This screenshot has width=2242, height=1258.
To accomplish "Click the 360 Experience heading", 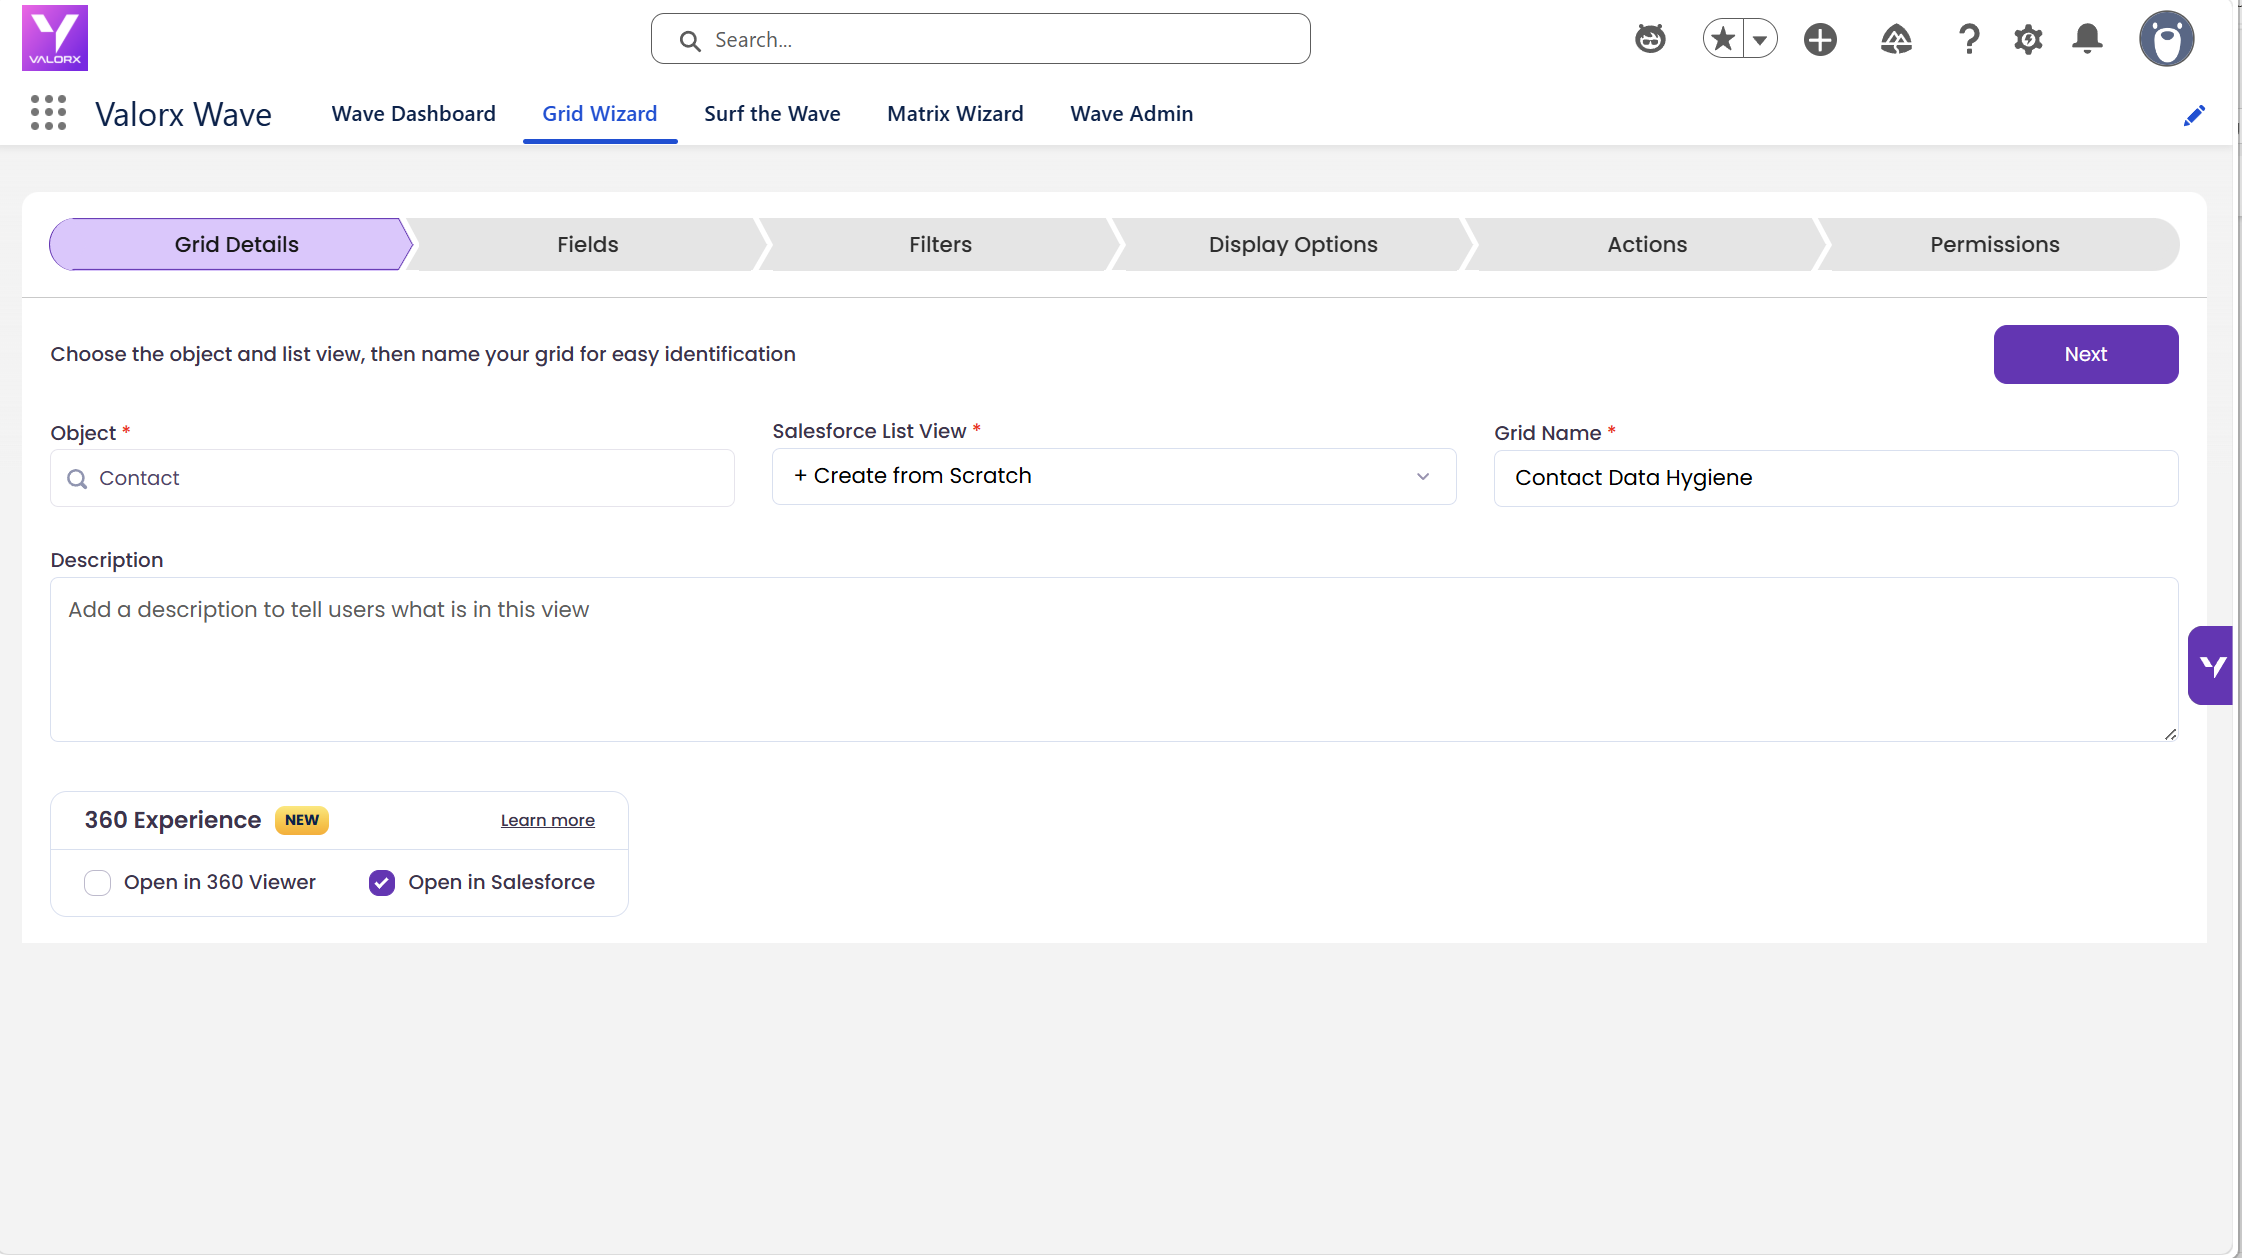I will click(173, 820).
